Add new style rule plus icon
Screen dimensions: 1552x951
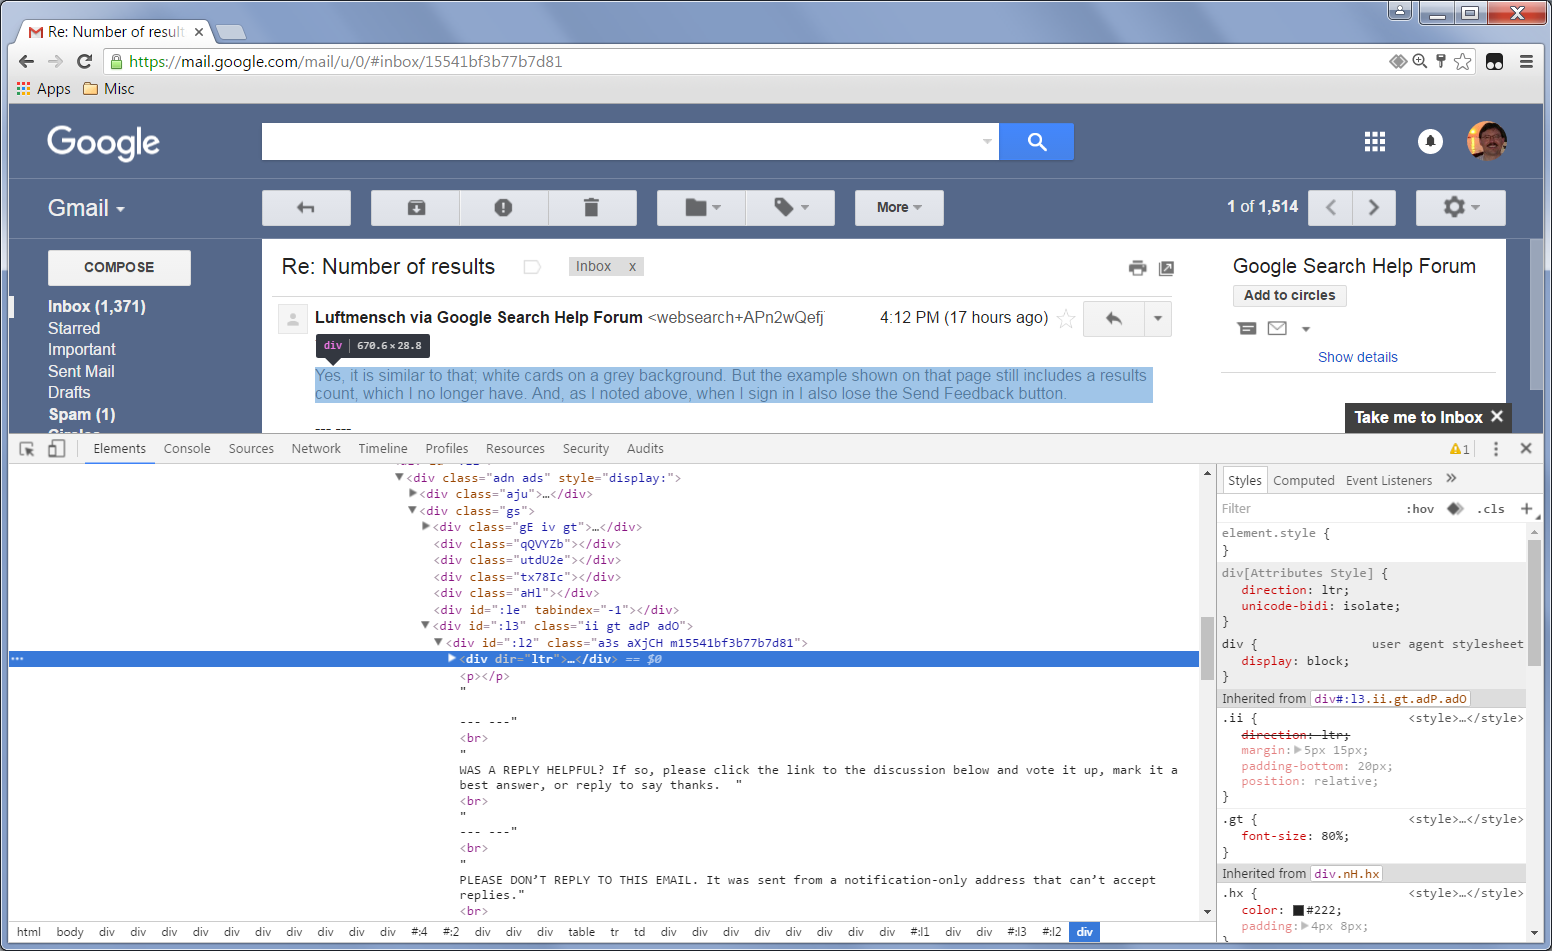coord(1526,508)
